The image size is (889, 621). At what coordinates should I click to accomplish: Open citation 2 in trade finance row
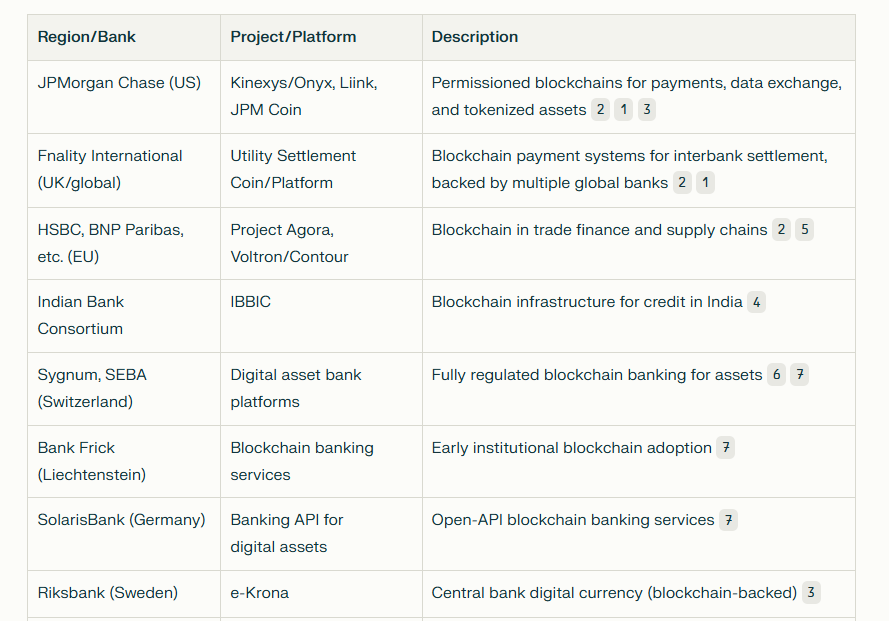tap(781, 230)
